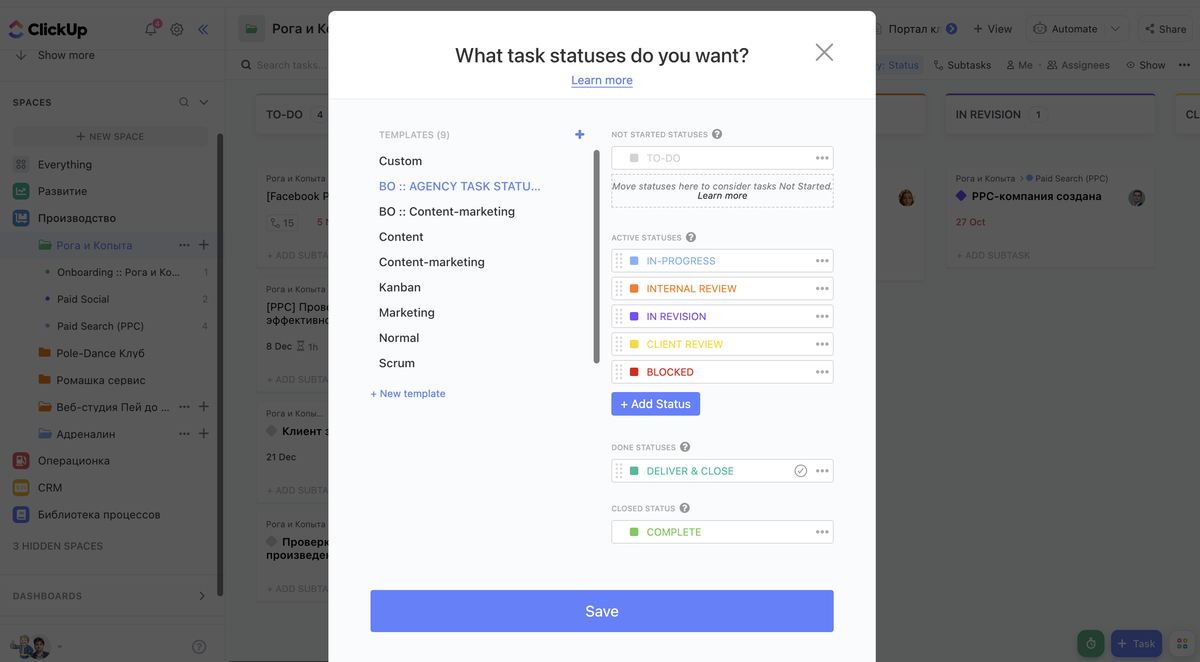
Task: Click the blue plus icon beside Templates
Action: (580, 134)
